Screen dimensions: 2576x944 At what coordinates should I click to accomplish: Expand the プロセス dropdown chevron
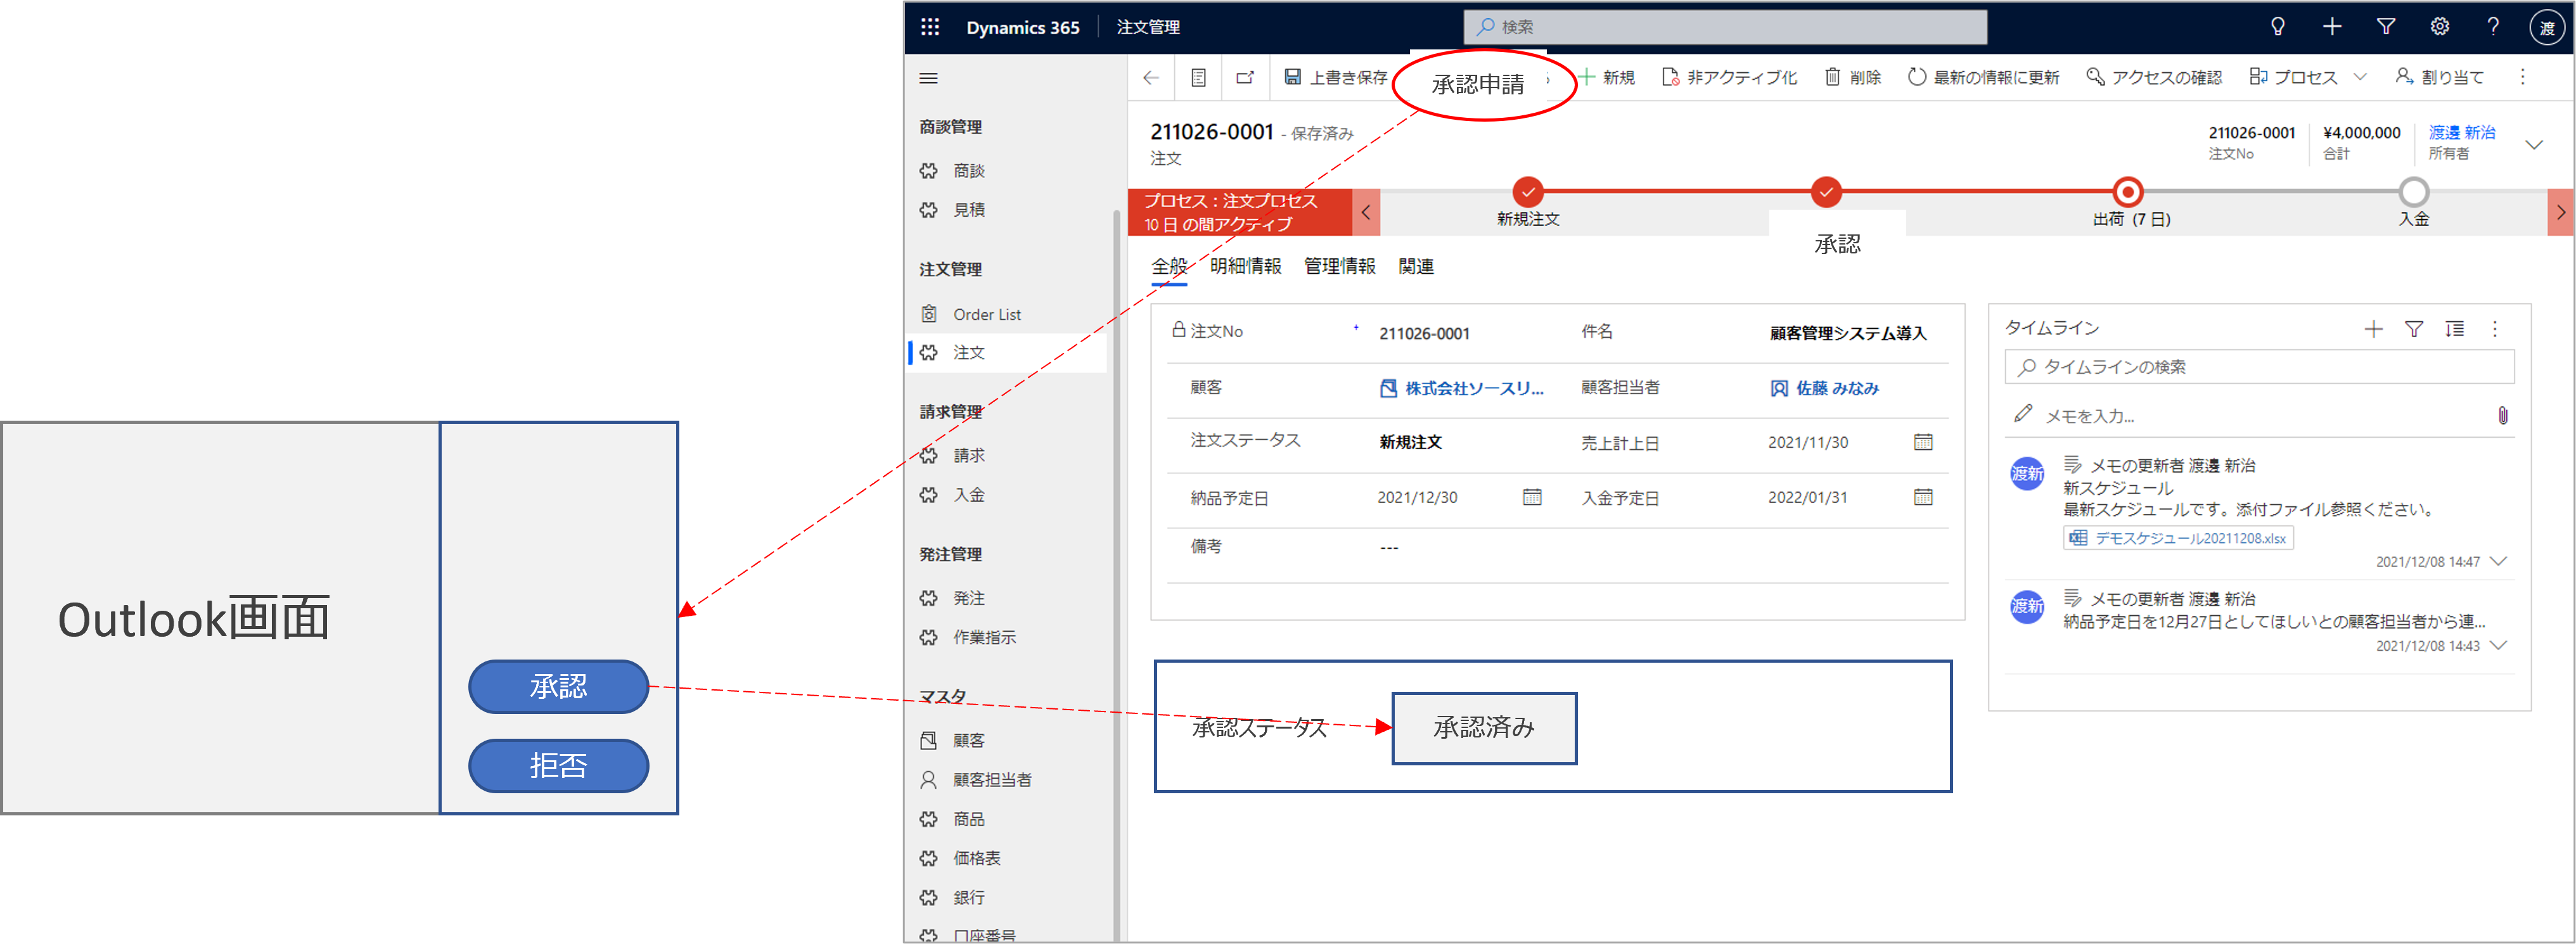click(2361, 77)
